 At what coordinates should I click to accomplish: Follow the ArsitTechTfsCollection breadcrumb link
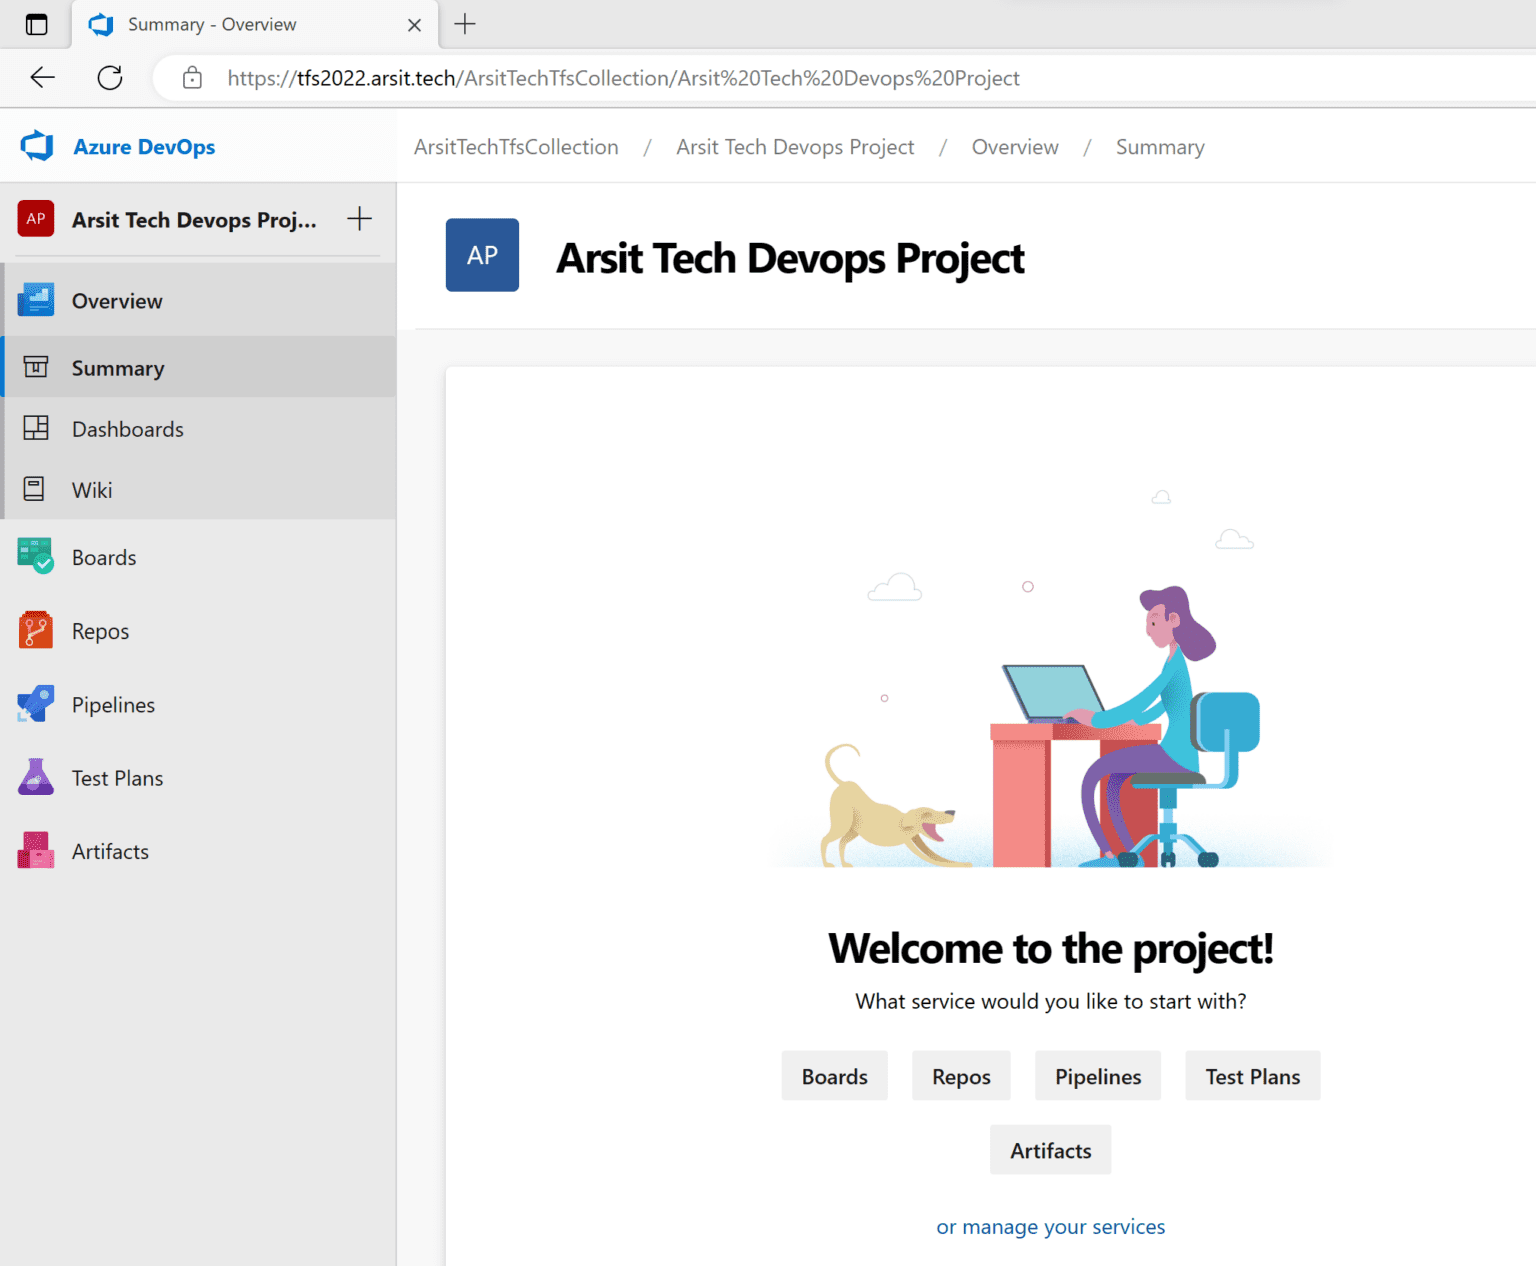click(516, 146)
